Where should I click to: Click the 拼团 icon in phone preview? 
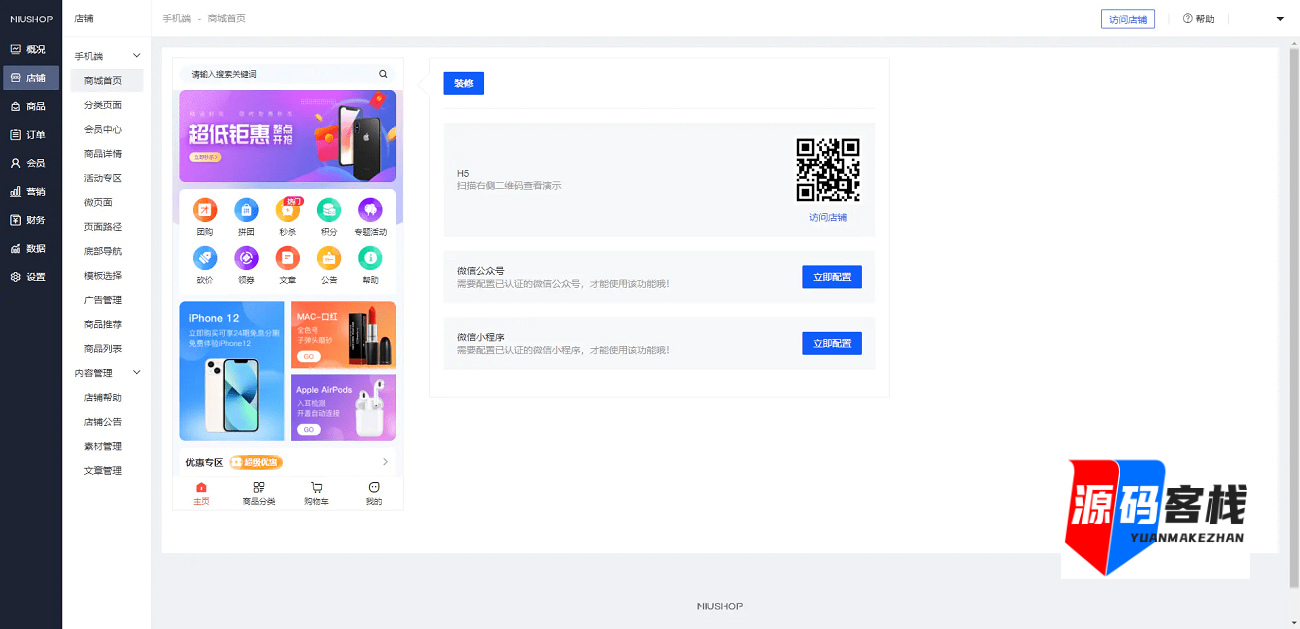tap(246, 210)
